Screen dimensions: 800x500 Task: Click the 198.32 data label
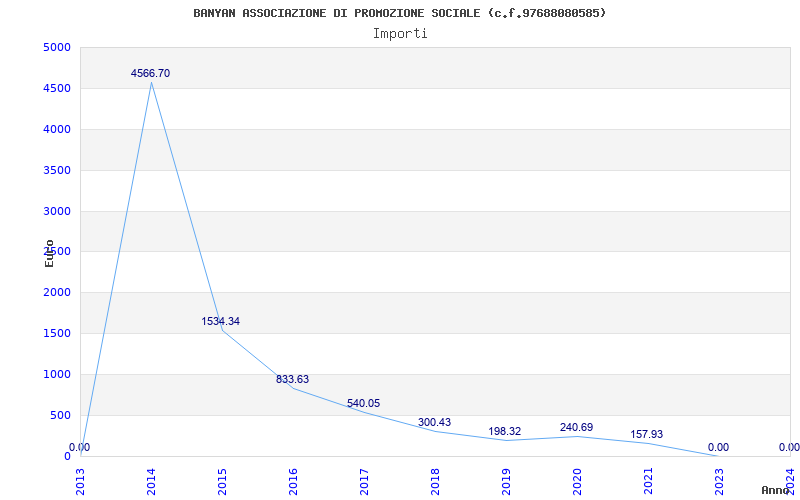pos(505,432)
